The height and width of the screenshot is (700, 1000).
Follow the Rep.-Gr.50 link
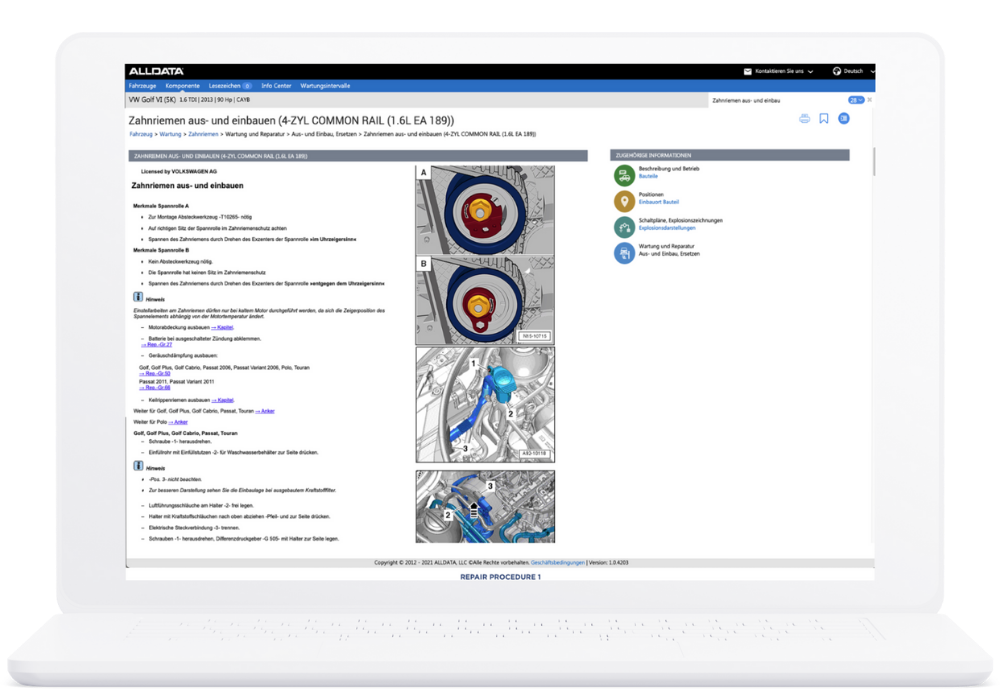click(x=155, y=374)
